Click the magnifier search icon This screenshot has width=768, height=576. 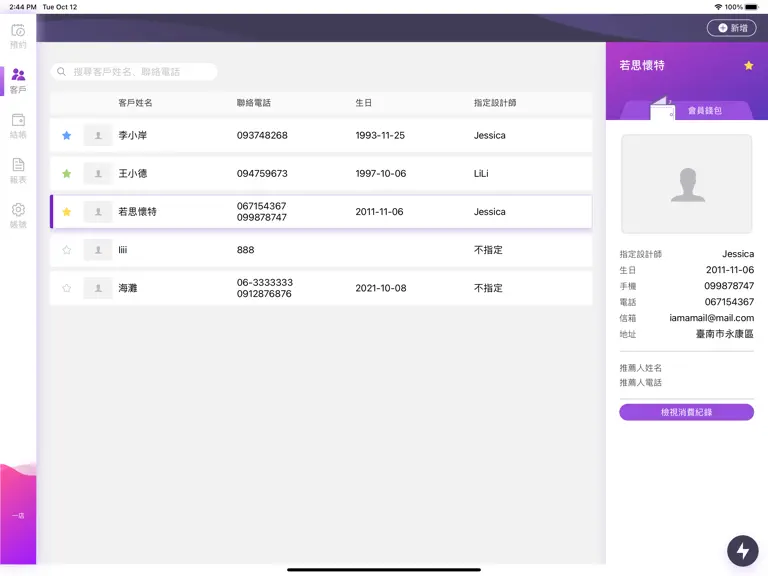[61, 72]
